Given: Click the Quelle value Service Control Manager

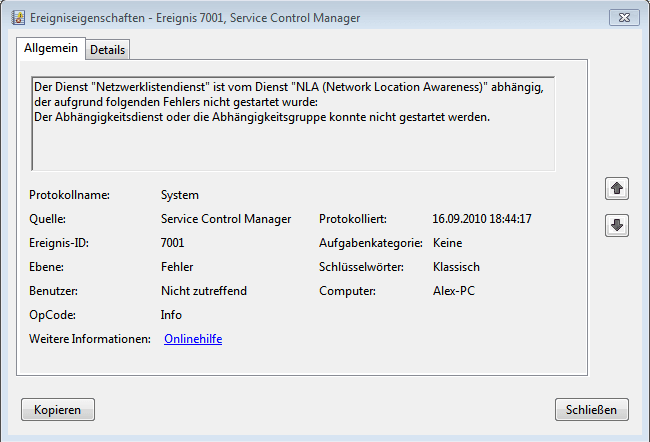Looking at the screenshot, I should [226, 219].
